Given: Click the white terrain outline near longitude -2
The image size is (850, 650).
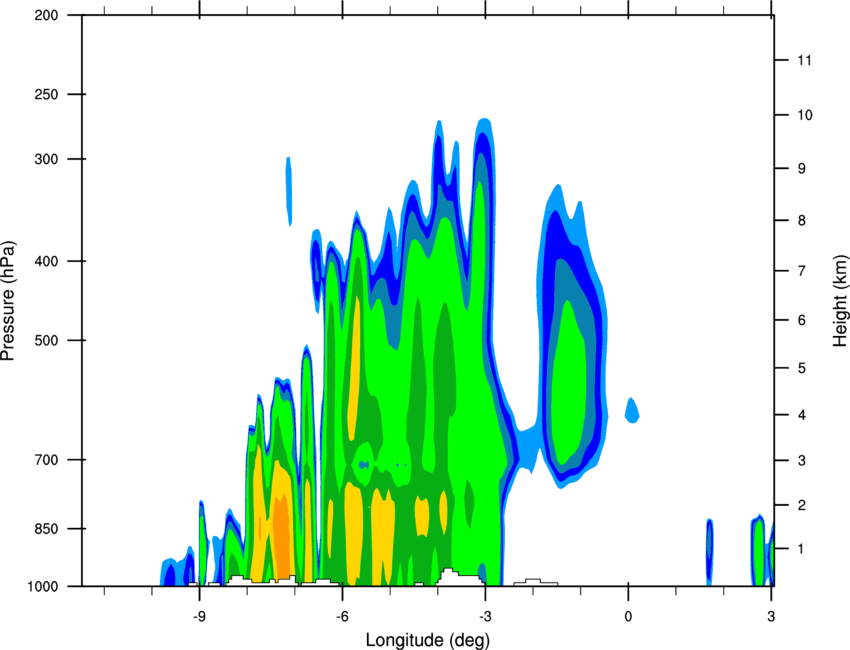Looking at the screenshot, I should pyautogui.click(x=536, y=582).
